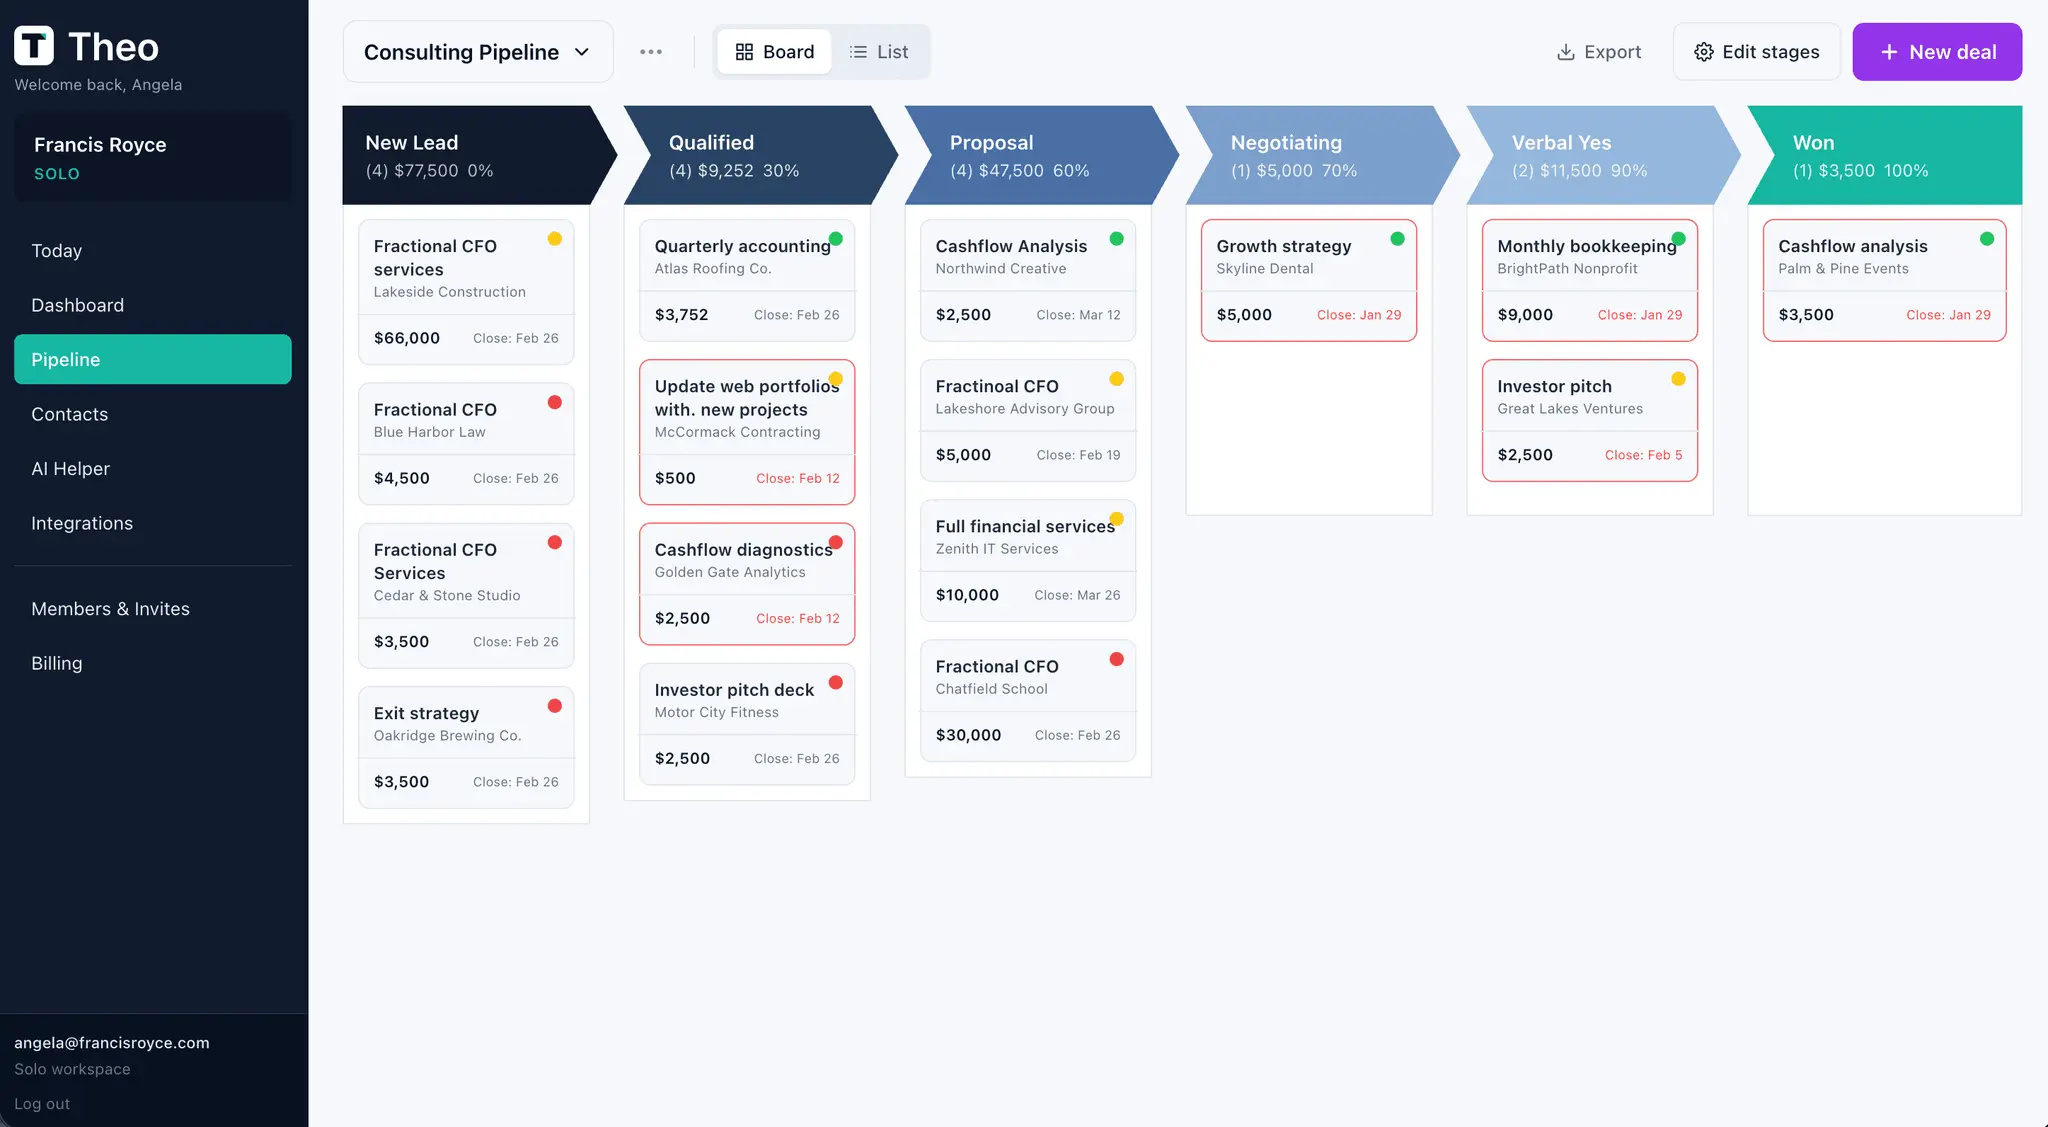
Task: Click the Export button
Action: coord(1599,52)
